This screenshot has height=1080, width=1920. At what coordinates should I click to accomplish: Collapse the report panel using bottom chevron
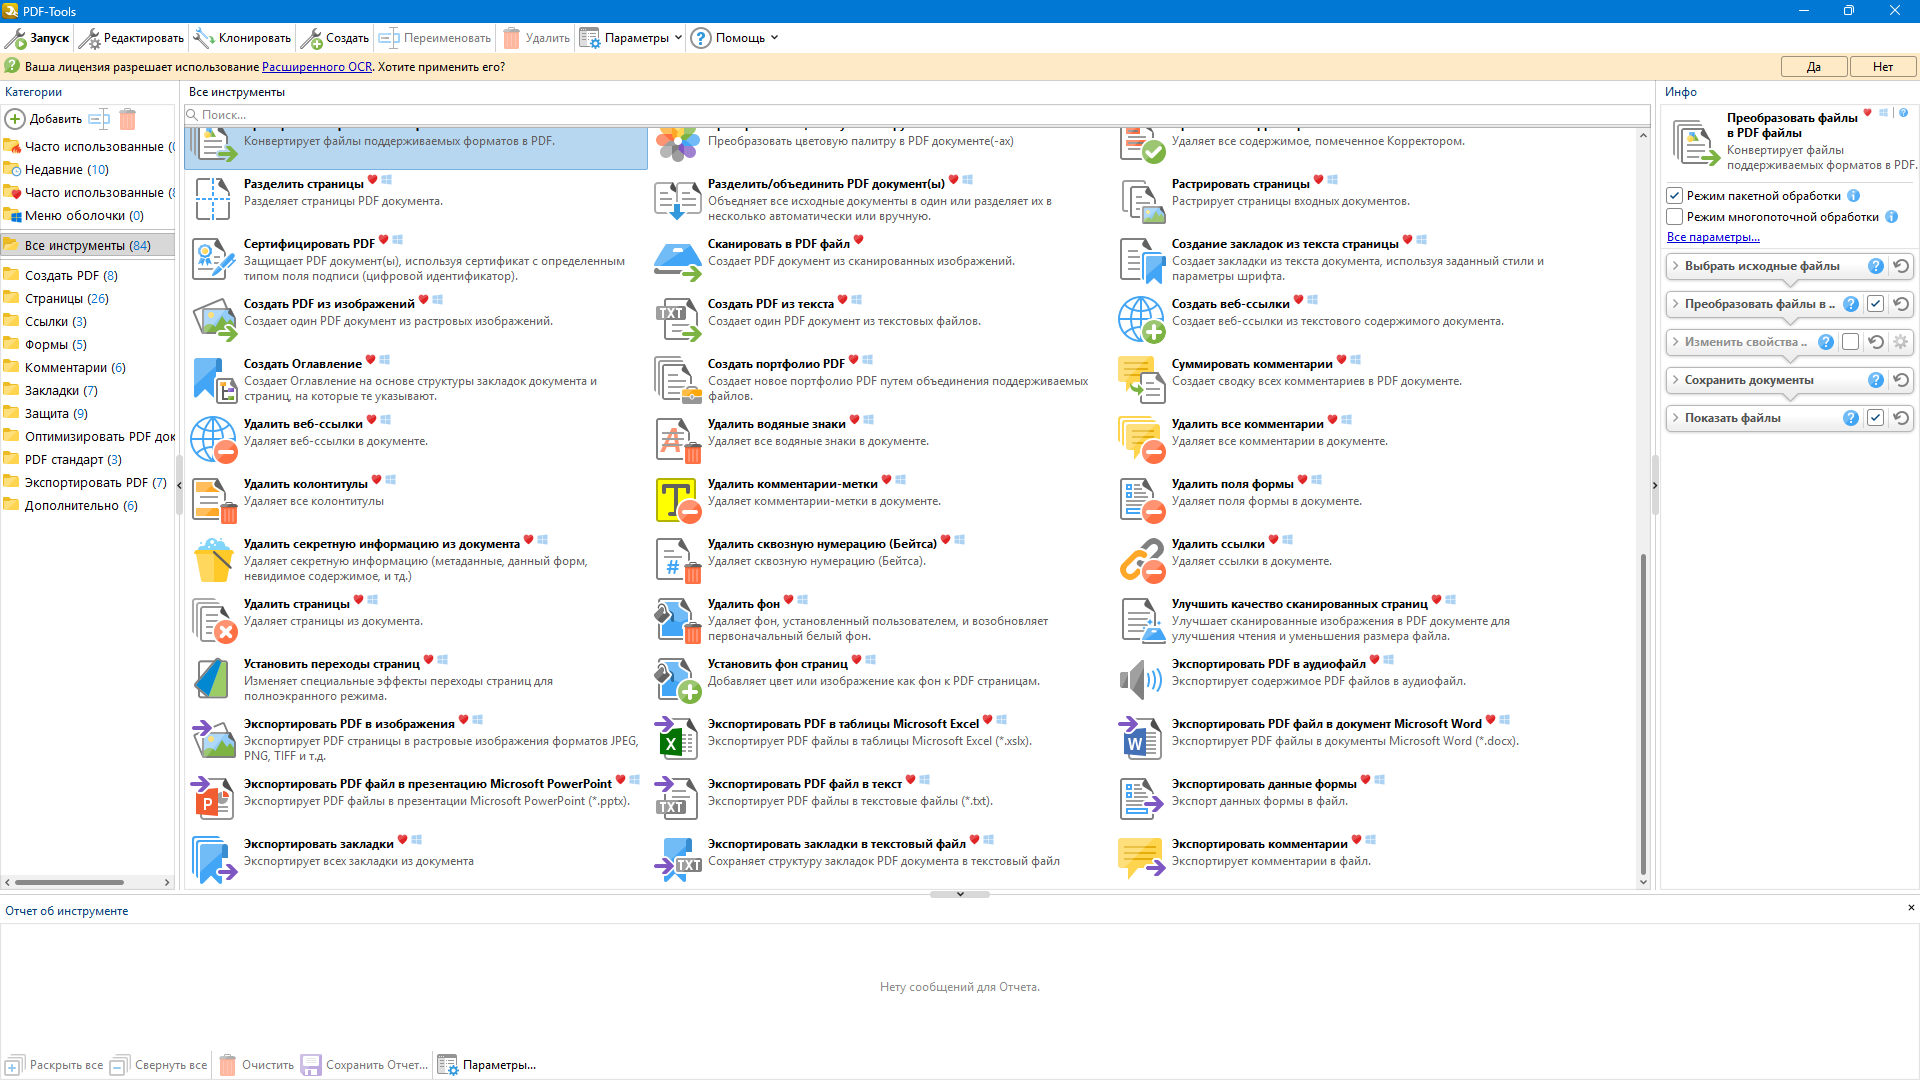[x=960, y=894]
